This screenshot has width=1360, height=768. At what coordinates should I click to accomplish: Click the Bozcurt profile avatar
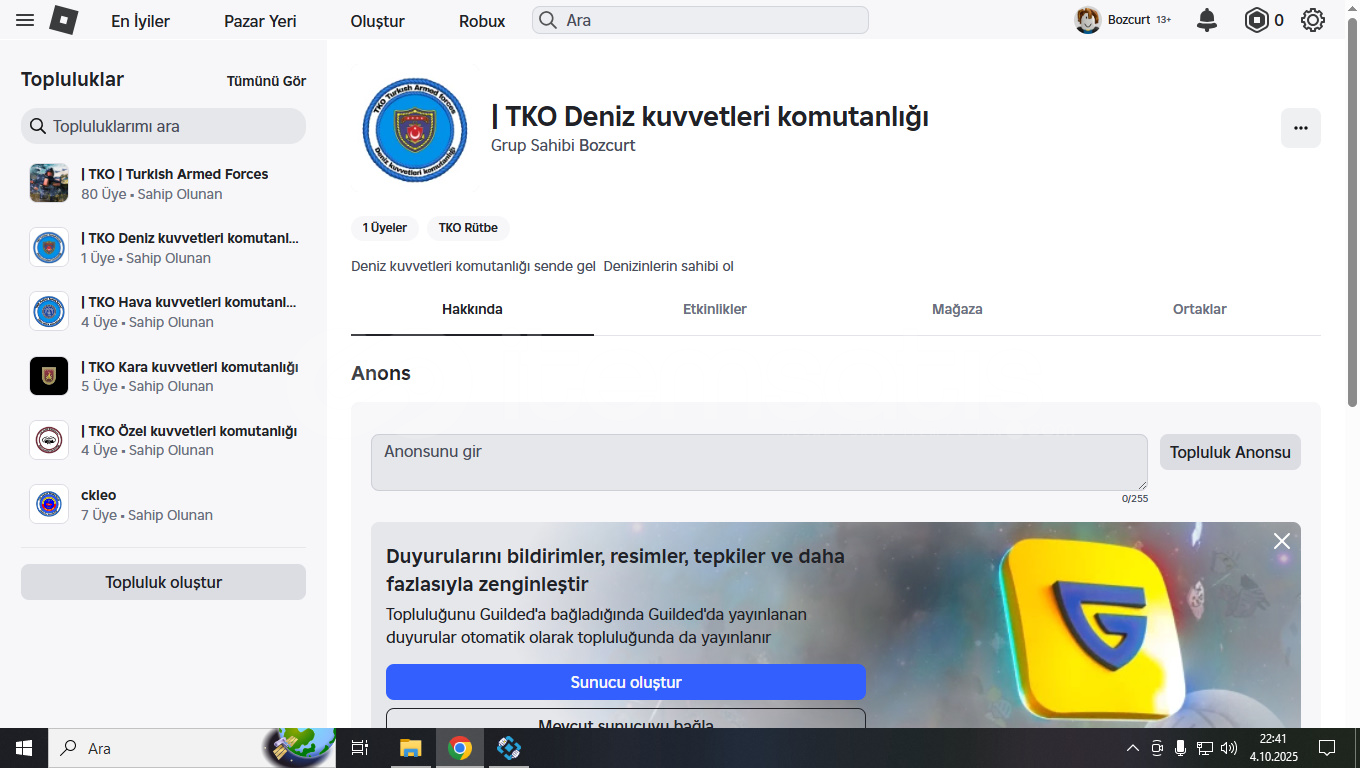(1087, 20)
